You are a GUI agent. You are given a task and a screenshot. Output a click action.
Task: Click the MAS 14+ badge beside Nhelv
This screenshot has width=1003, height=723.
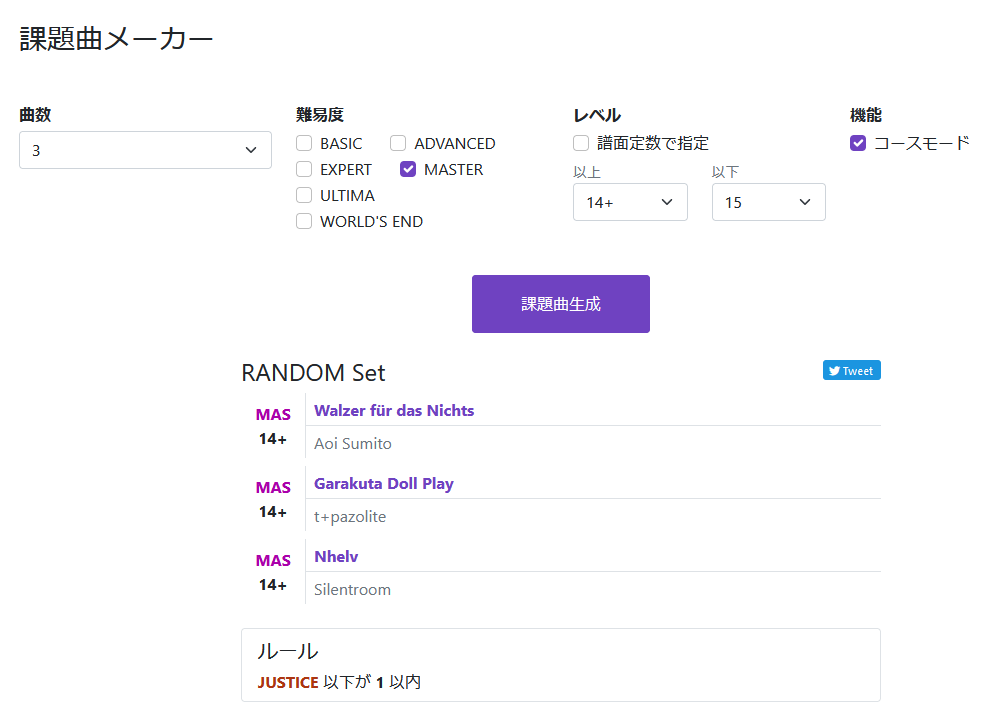272,568
